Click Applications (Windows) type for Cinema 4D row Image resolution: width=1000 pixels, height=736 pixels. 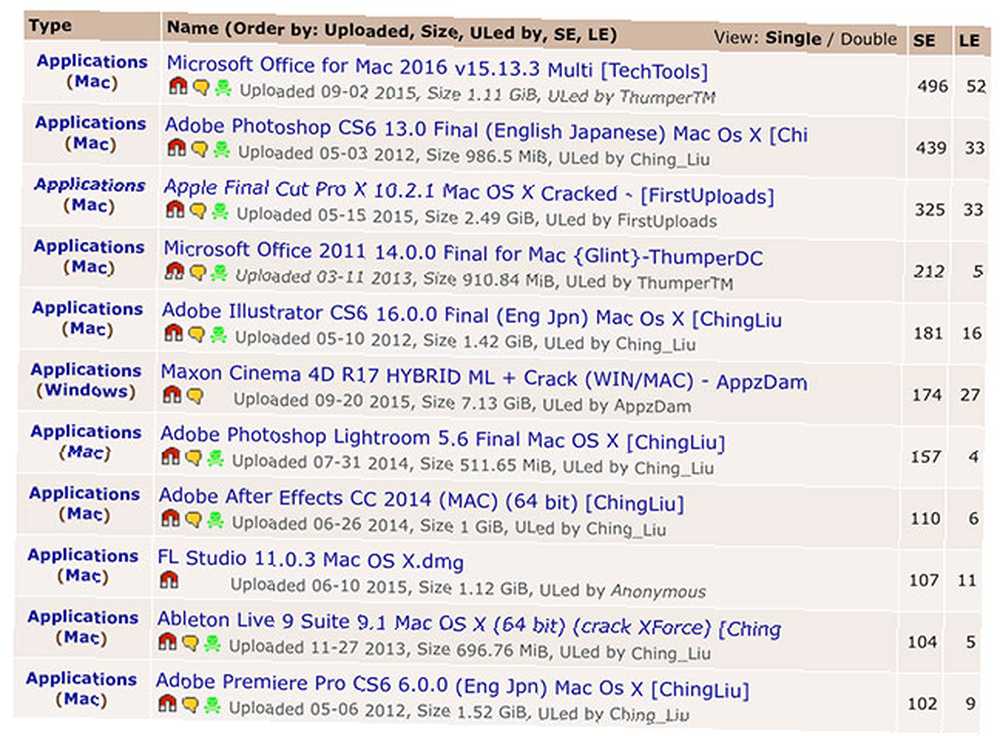coord(86,380)
